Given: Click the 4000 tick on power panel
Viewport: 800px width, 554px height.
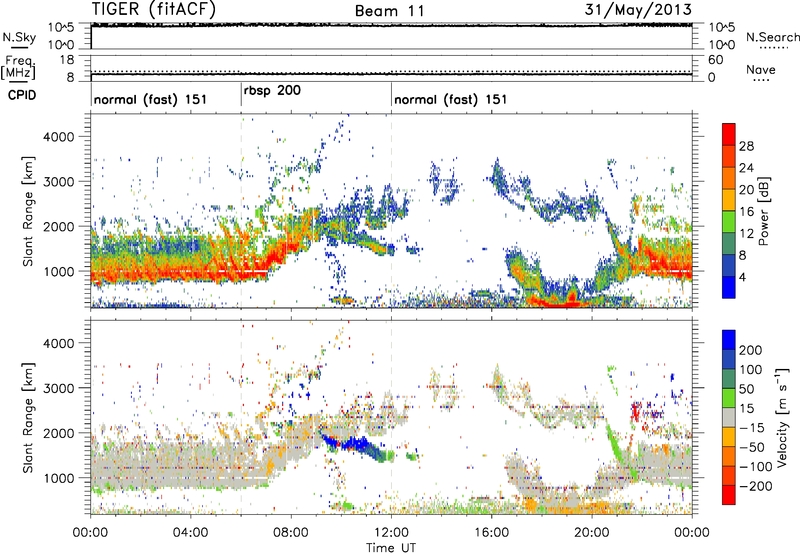Looking at the screenshot, I should click(58, 137).
